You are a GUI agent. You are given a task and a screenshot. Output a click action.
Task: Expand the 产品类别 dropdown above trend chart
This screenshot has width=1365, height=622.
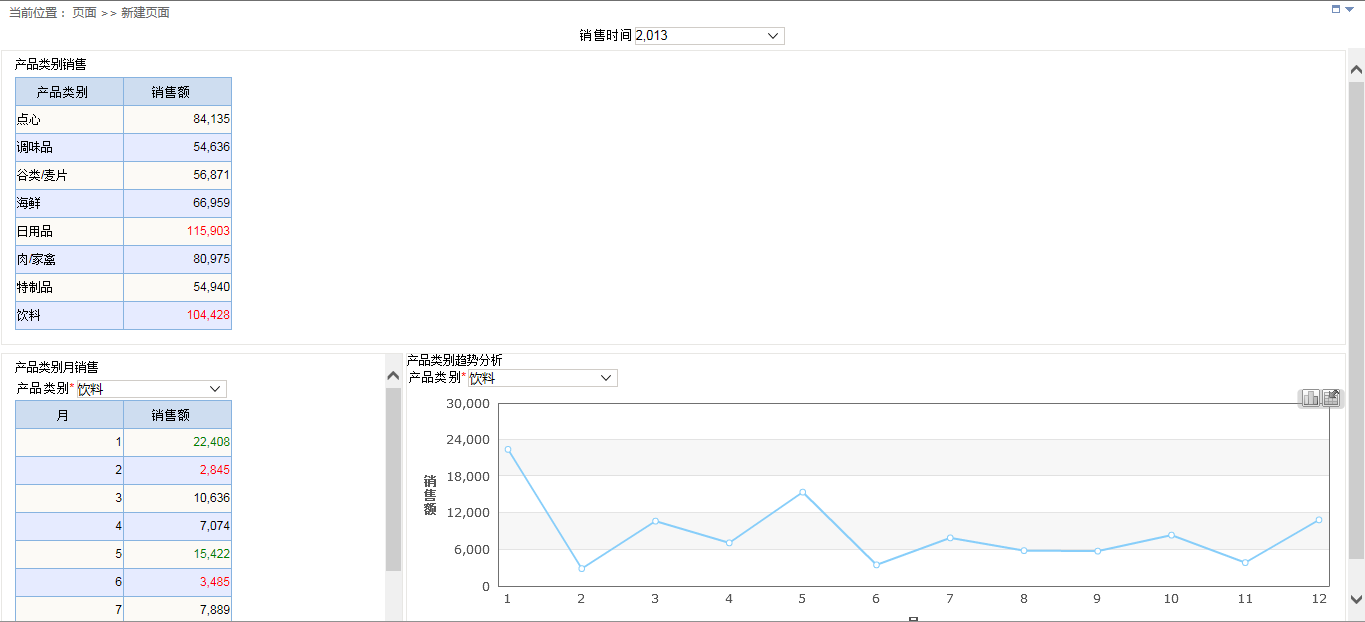click(542, 378)
